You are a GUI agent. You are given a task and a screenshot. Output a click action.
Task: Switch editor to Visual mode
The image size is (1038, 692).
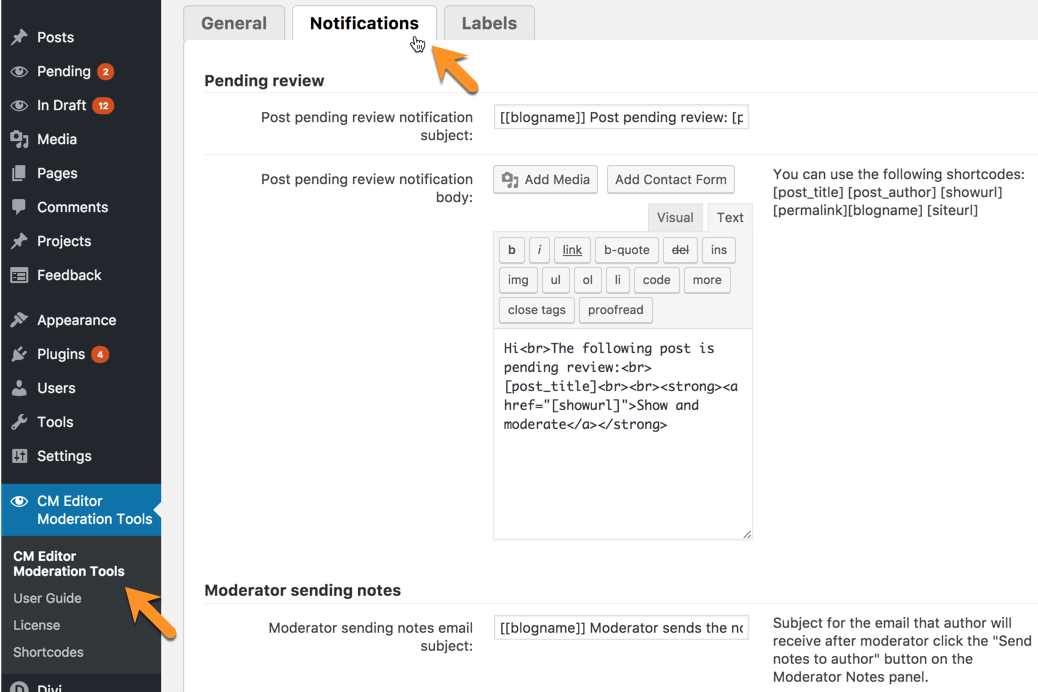point(675,217)
